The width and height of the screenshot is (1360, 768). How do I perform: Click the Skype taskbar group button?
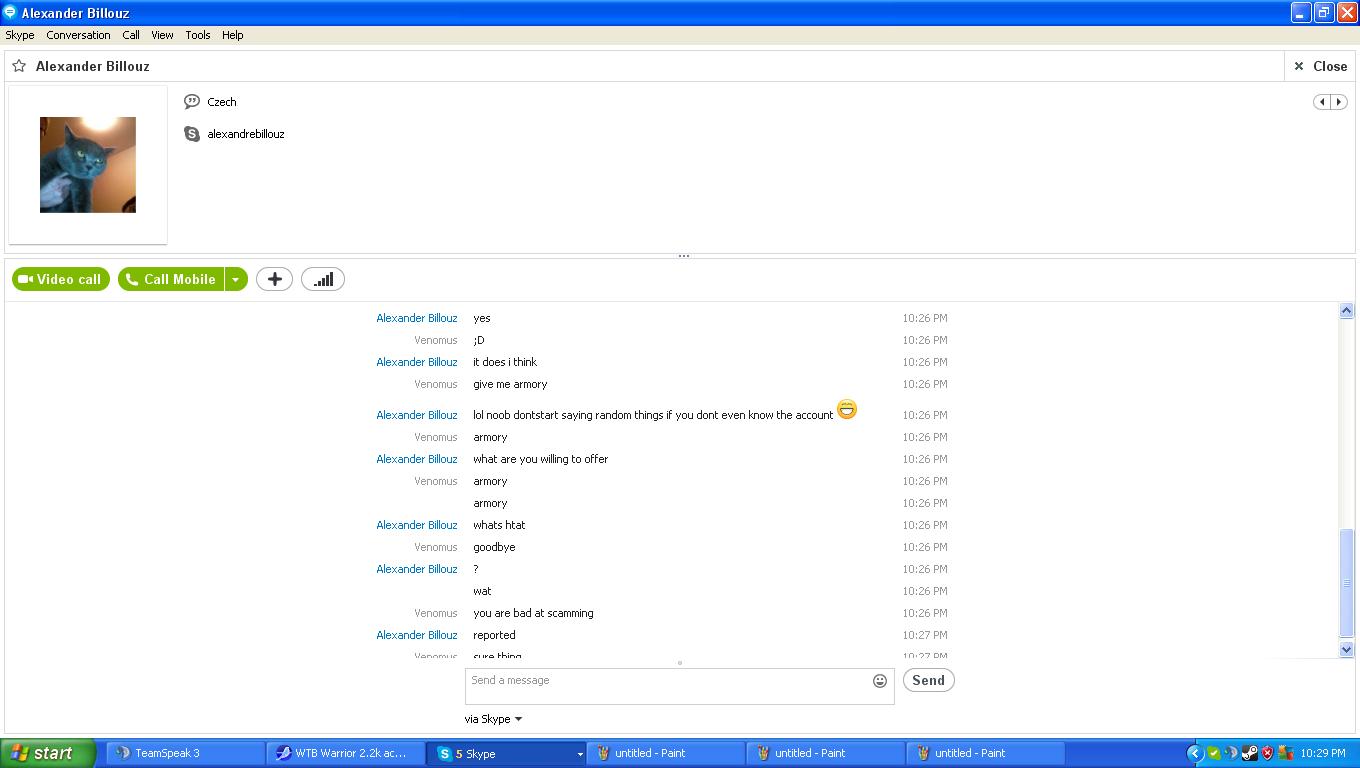(506, 753)
